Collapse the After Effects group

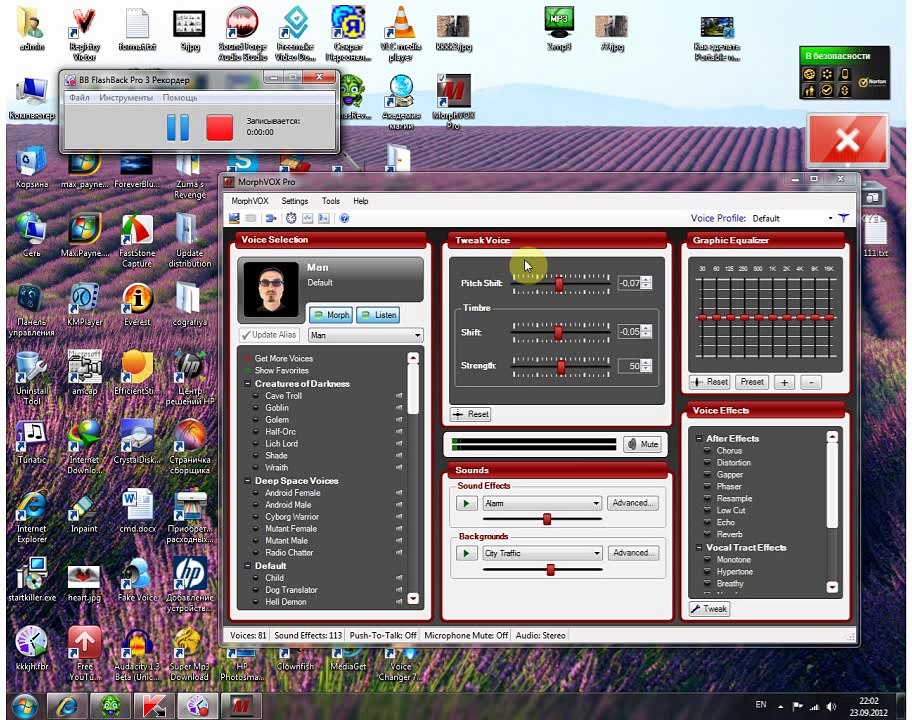[x=699, y=439]
